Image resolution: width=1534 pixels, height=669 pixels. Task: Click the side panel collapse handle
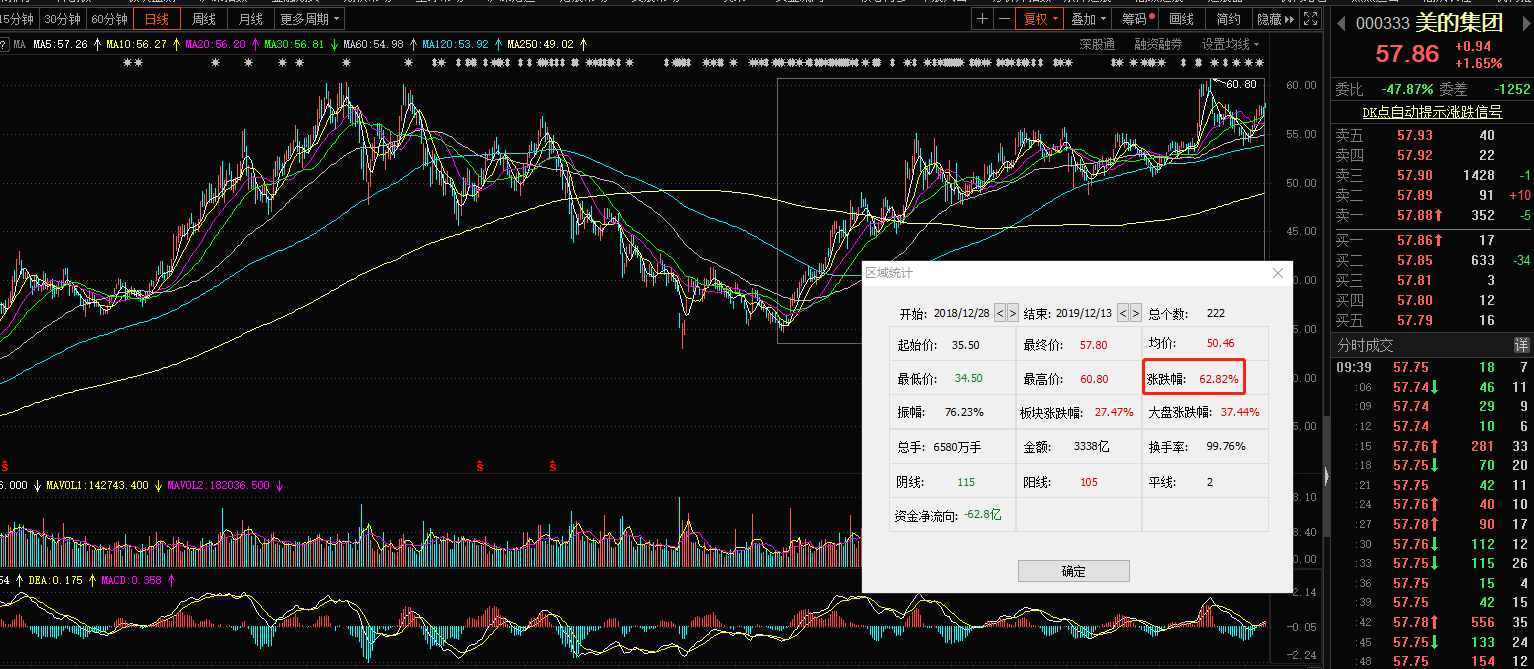pos(1327,476)
